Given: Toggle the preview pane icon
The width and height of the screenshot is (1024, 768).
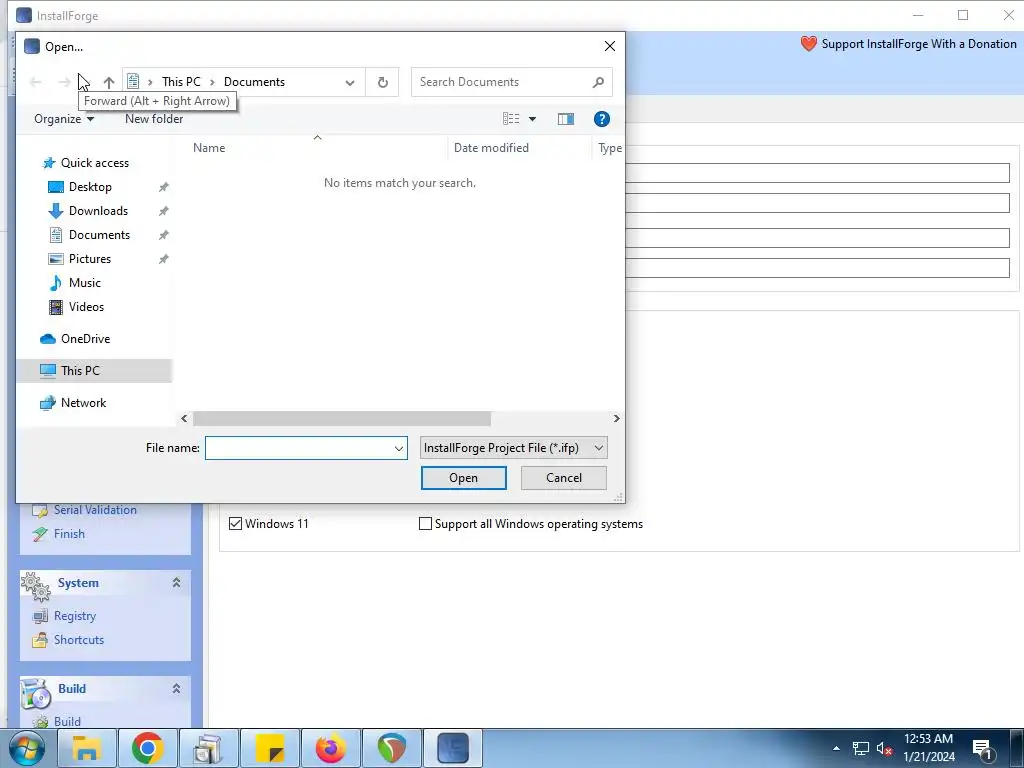Looking at the screenshot, I should click(x=566, y=119).
